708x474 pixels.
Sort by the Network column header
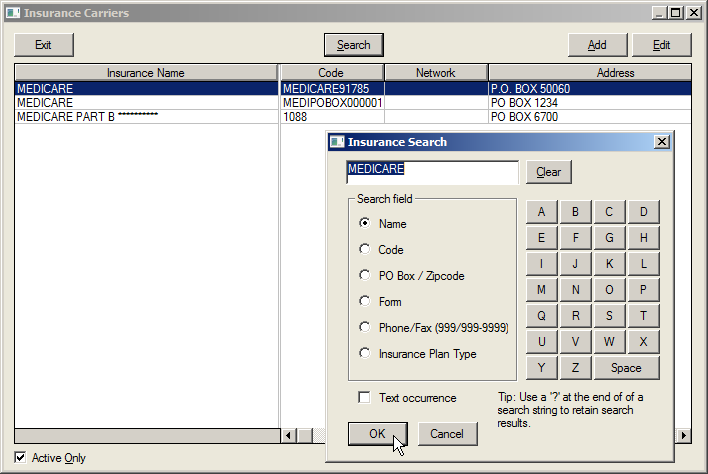coord(436,73)
